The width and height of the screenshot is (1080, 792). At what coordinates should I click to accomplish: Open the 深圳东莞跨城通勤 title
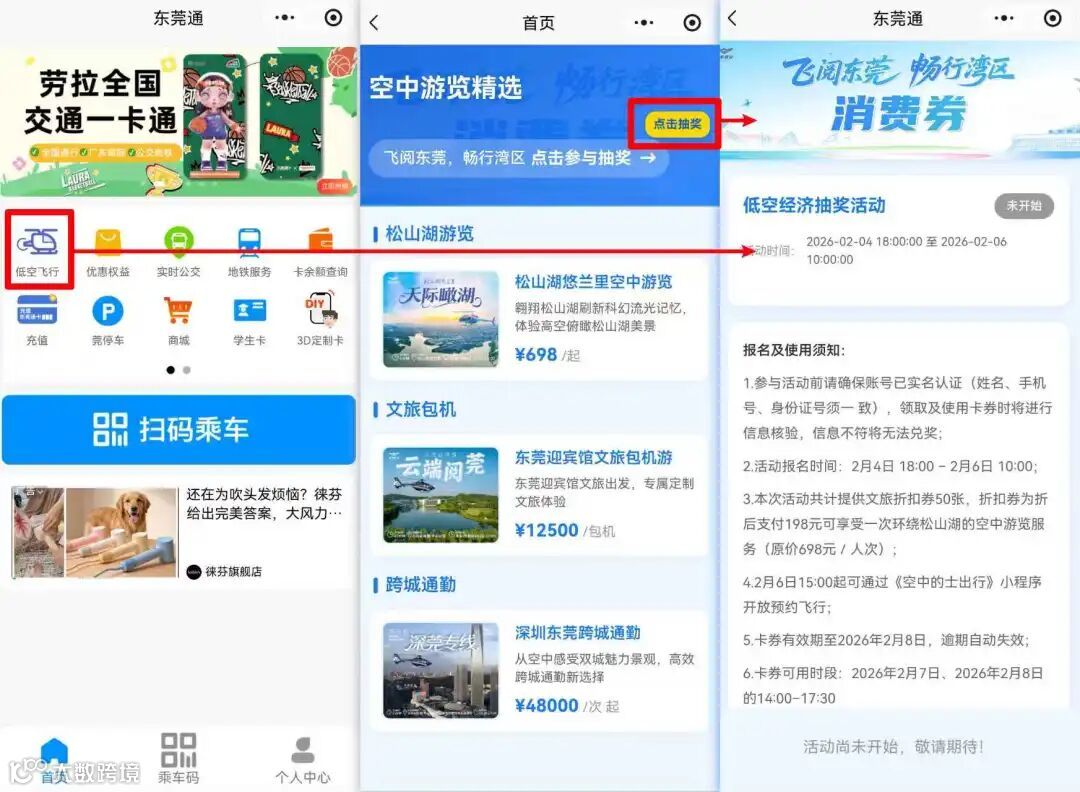(578, 633)
